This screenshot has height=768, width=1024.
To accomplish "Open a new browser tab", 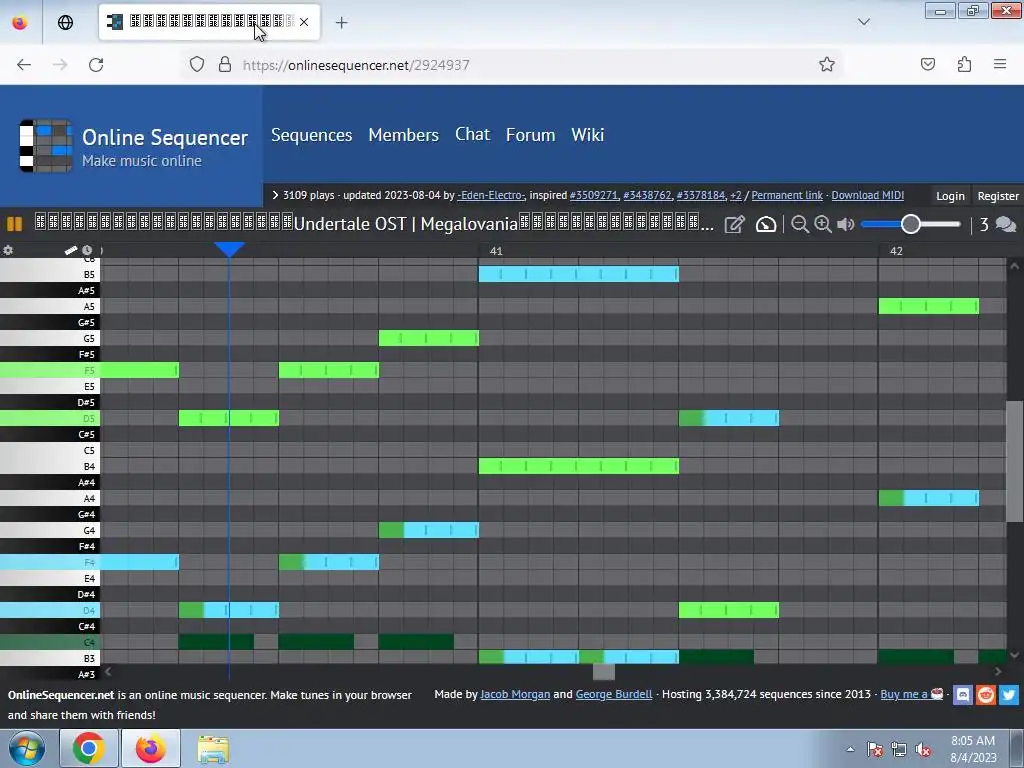I will 342,23.
